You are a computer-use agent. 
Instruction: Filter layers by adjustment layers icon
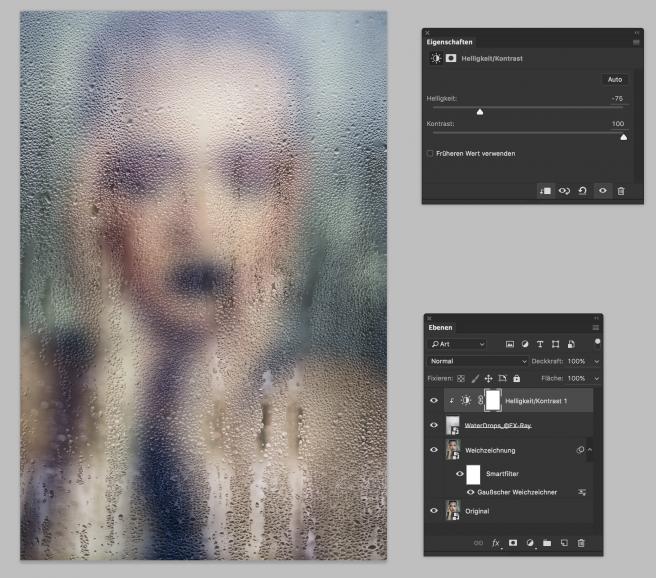coord(525,344)
